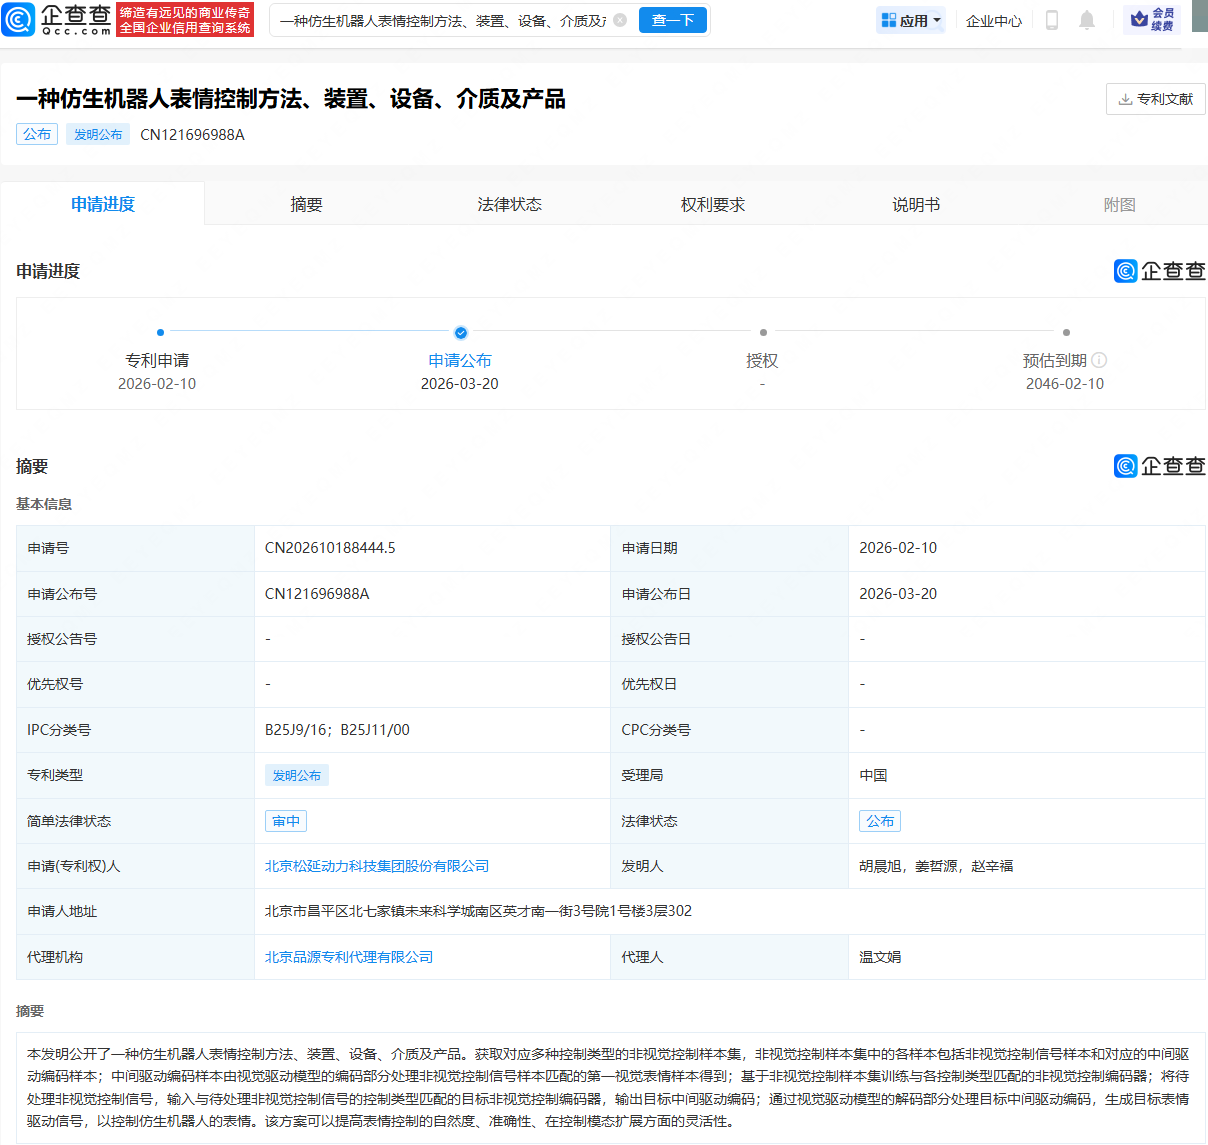
Task: Expand the 应用 dropdown menu
Action: [910, 20]
